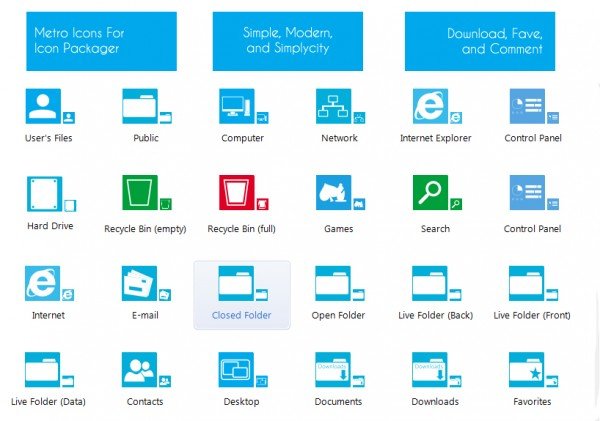Click the Metro Icons For Icon Packager banner

click(101, 41)
